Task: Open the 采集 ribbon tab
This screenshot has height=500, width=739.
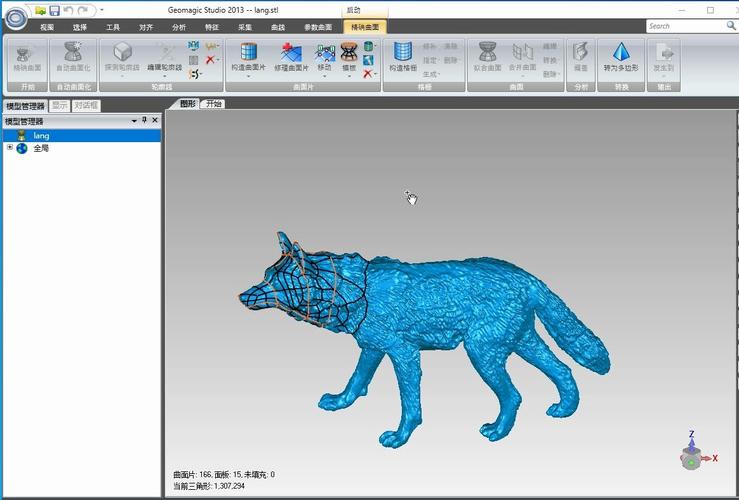Action: tap(245, 27)
